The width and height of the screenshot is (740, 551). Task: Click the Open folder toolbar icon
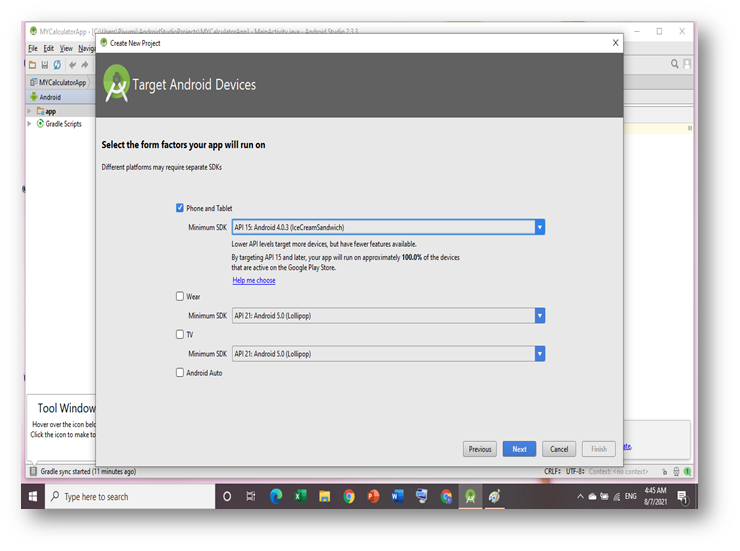33,65
